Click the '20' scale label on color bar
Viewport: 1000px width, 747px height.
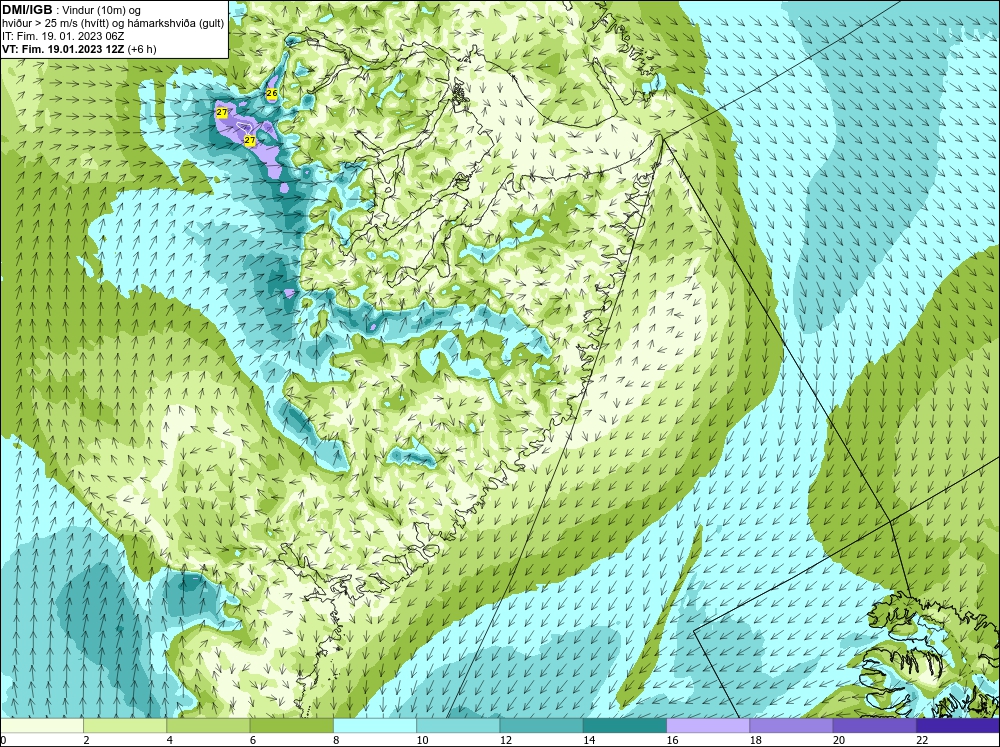pyautogui.click(x=839, y=740)
